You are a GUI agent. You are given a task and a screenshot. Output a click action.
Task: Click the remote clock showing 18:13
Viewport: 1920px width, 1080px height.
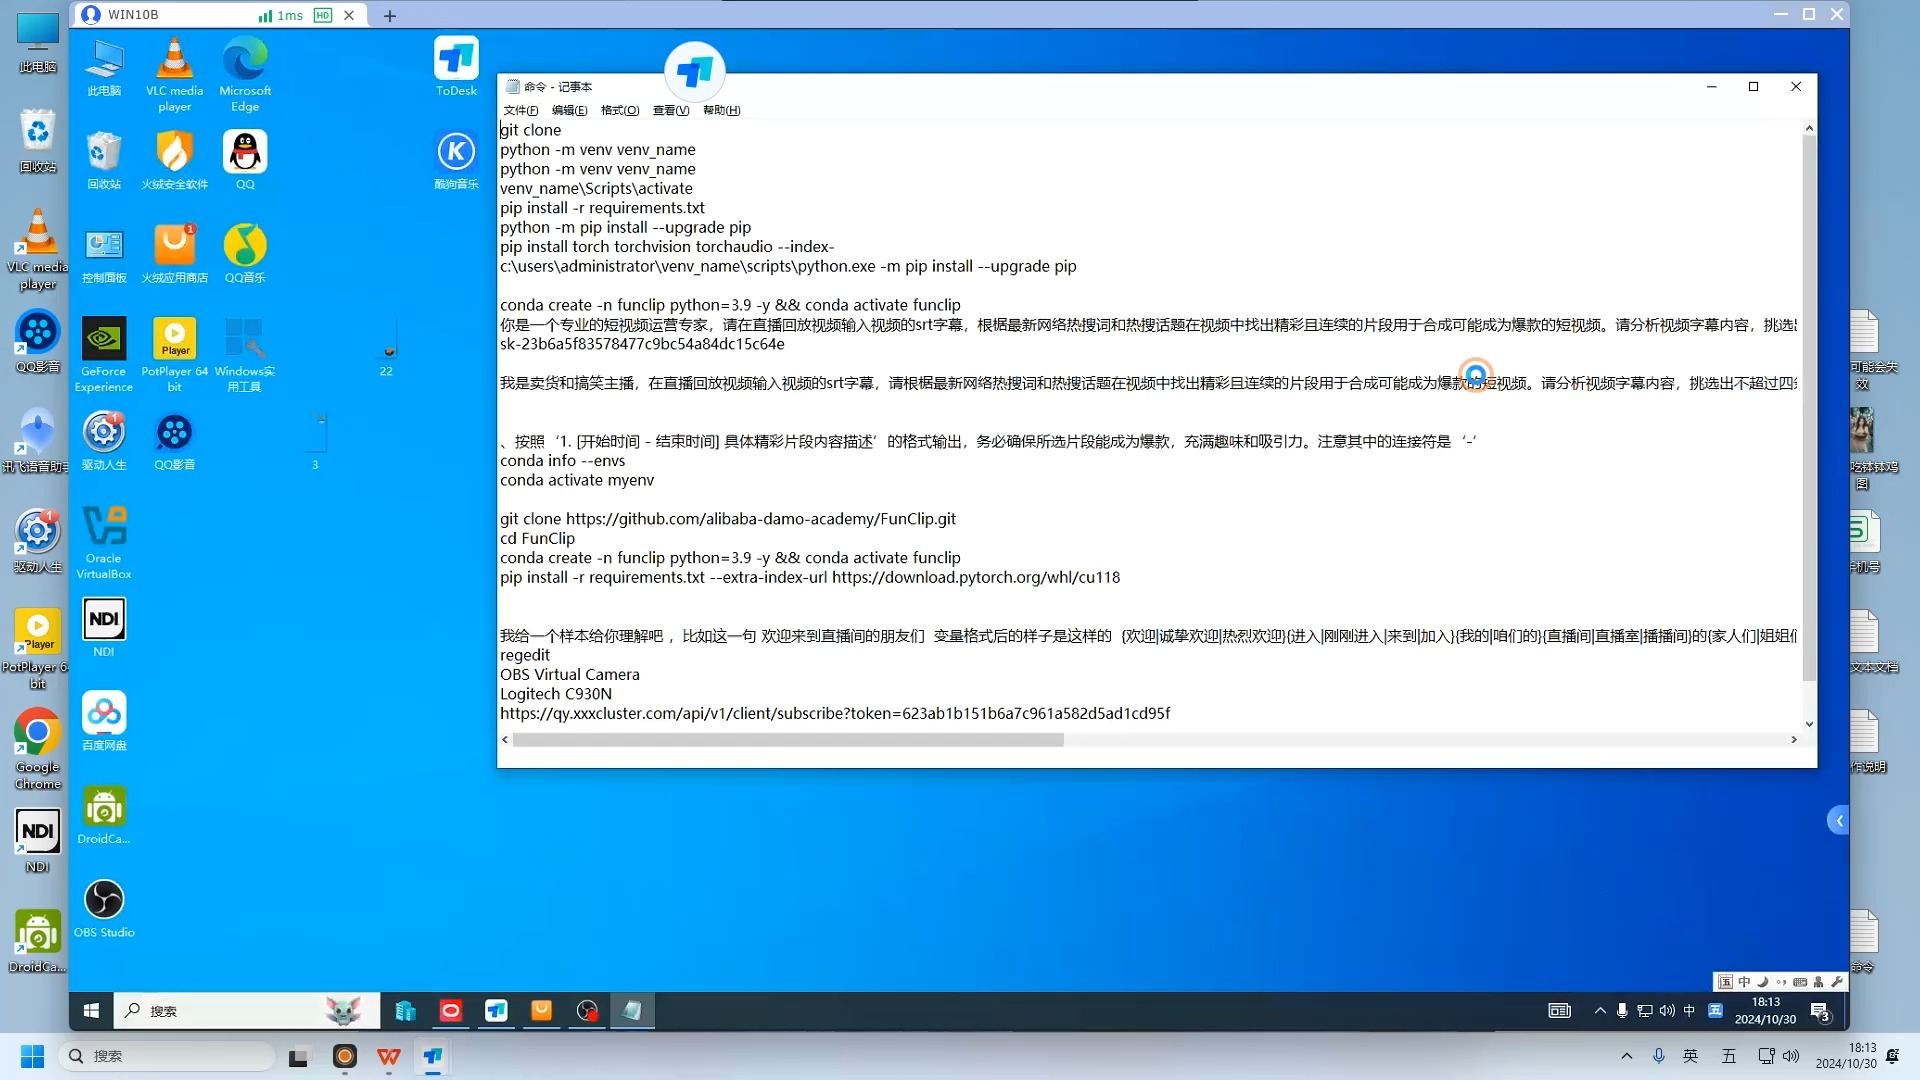coord(1765,1010)
